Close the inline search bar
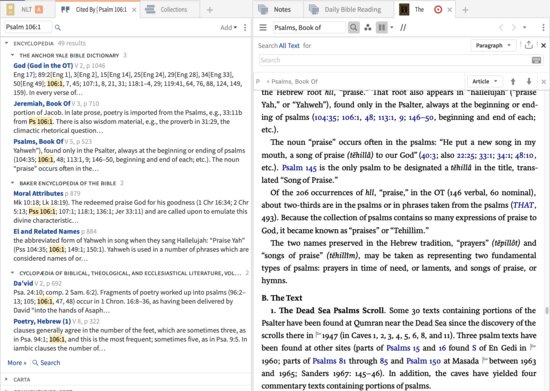Screen dimensions: 550x391 point(543,45)
